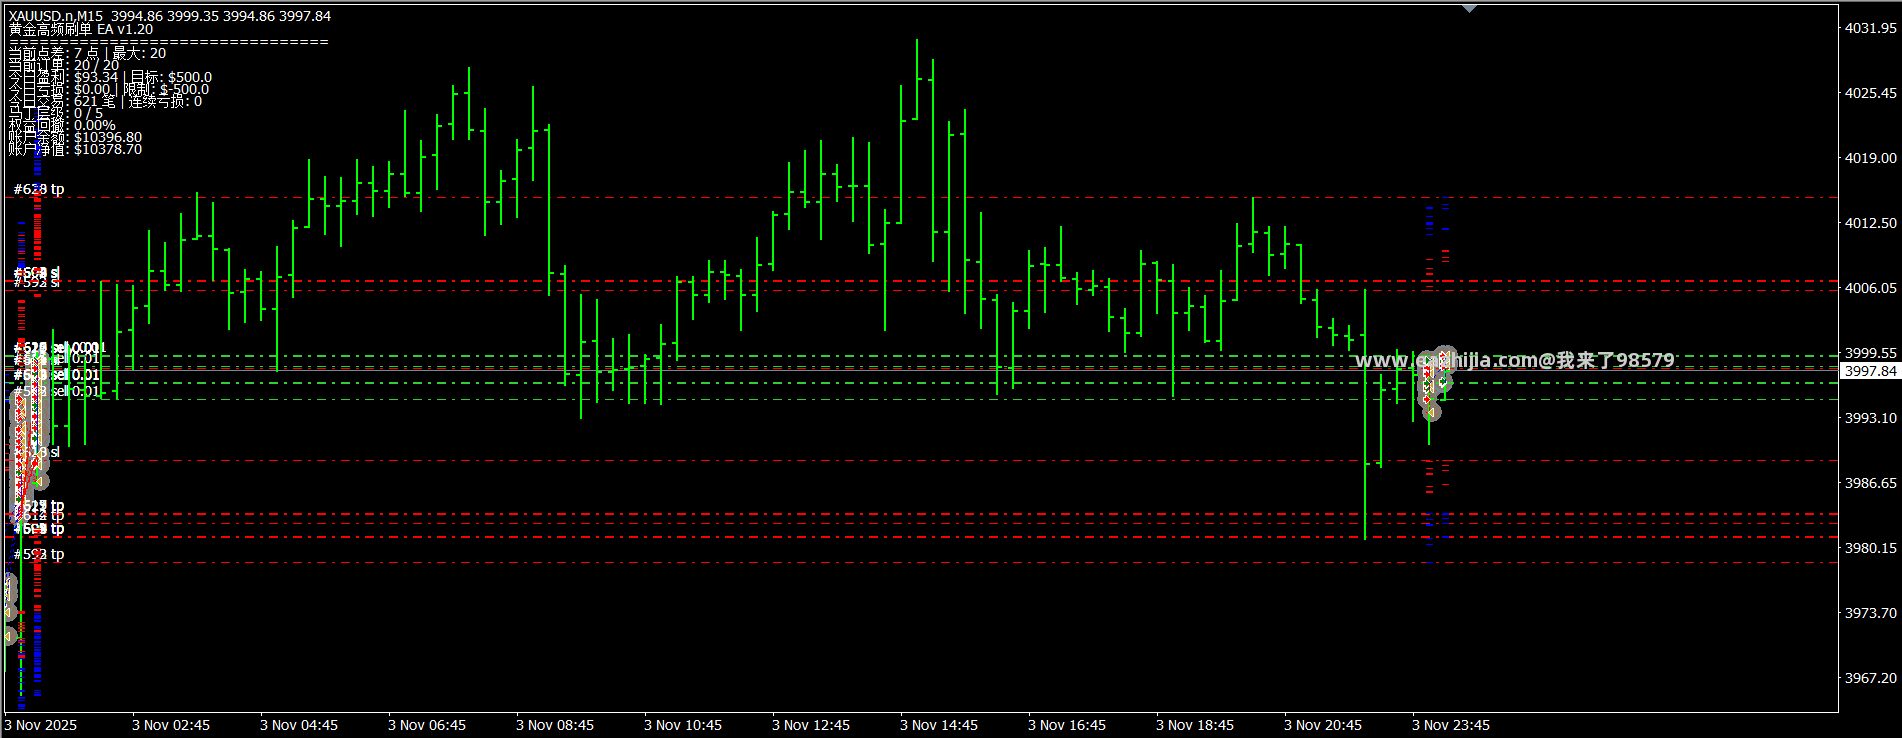Click the '当前订单: 20 / 20' line
Viewport: 1902px width, 738px height.
[x=64, y=65]
